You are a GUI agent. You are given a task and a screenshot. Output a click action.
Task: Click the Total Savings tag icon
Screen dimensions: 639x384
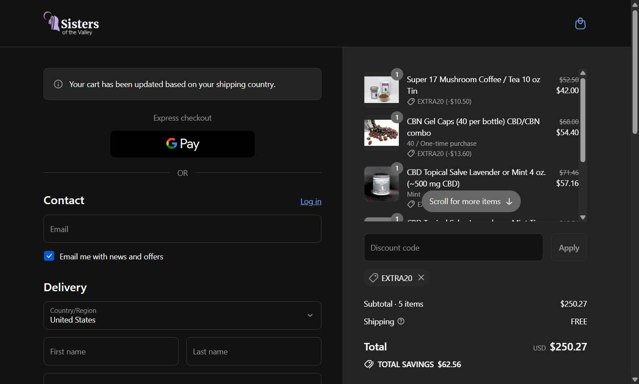[x=369, y=364]
